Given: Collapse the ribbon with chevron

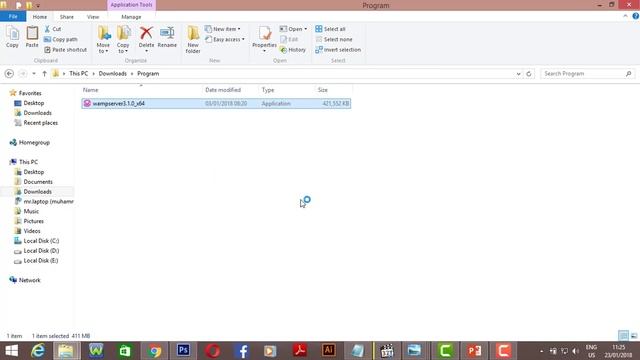Looking at the screenshot, I should [x=625, y=16].
